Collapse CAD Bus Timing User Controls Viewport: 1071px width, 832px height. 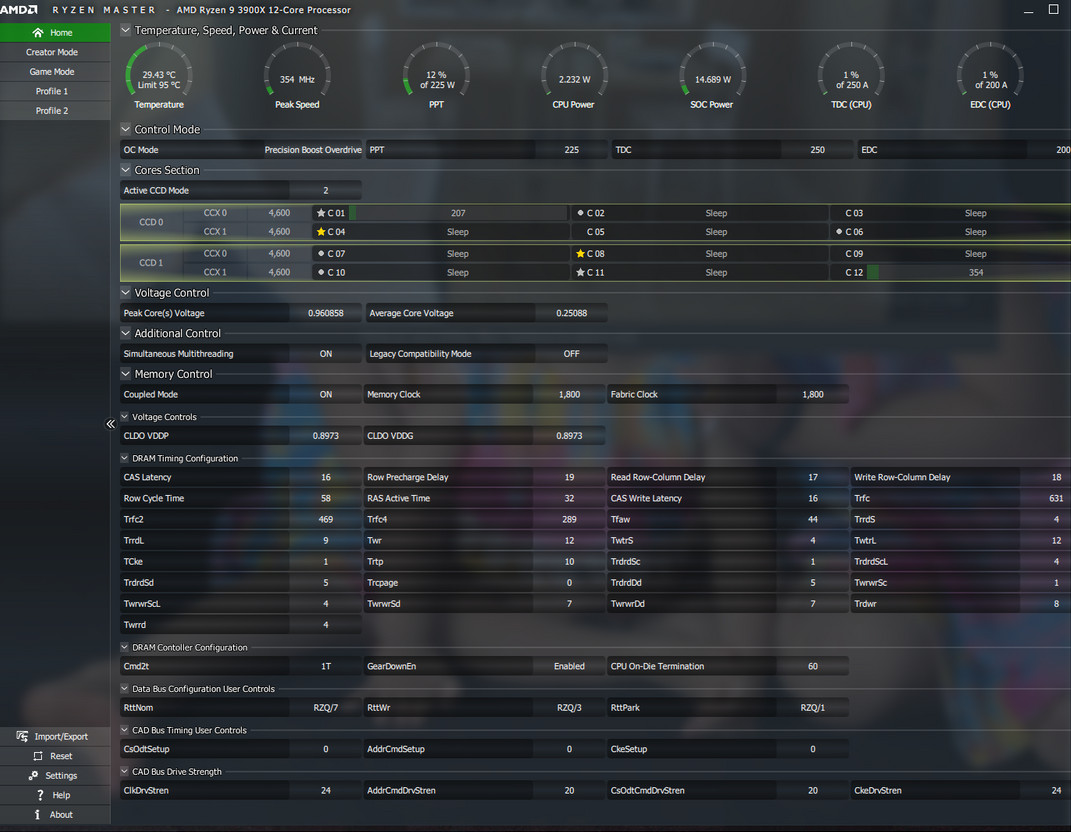coord(124,730)
